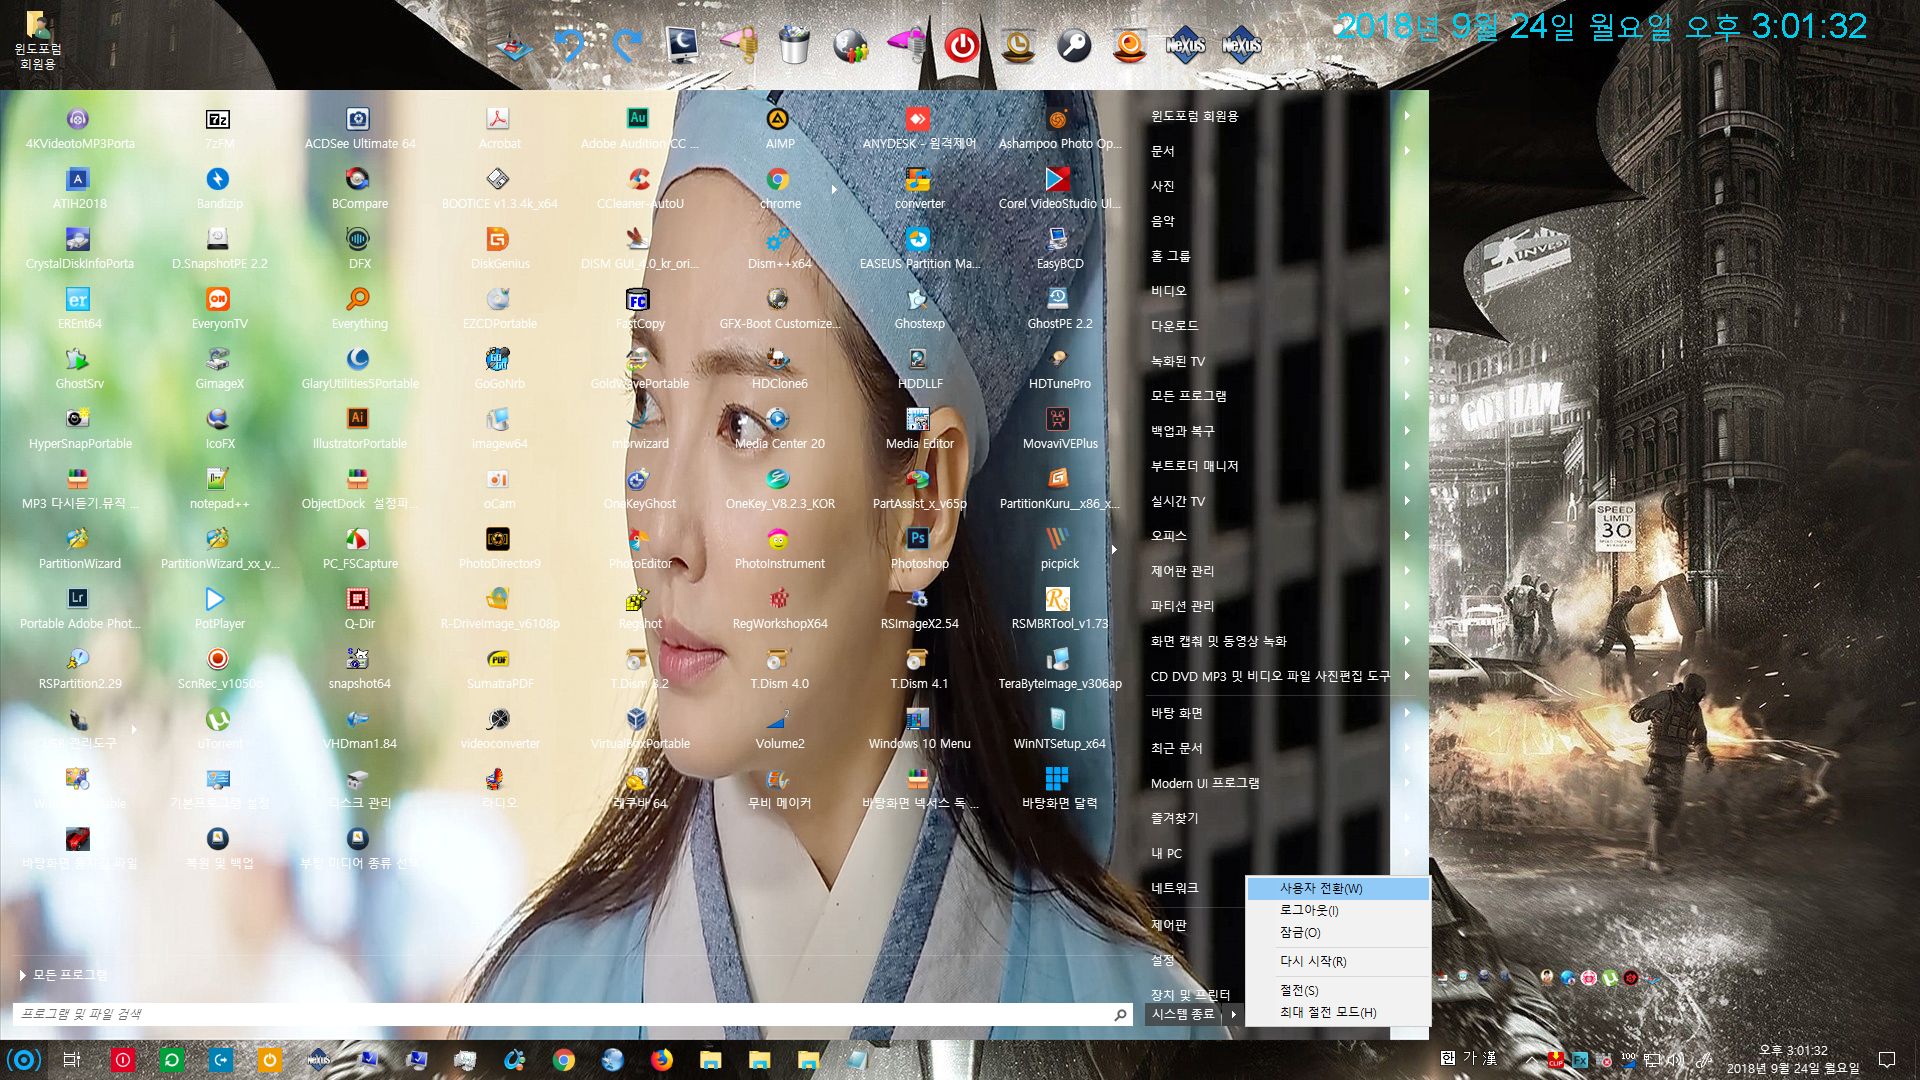Launch RSMBRTool_v1.73 icon

coord(1058,601)
